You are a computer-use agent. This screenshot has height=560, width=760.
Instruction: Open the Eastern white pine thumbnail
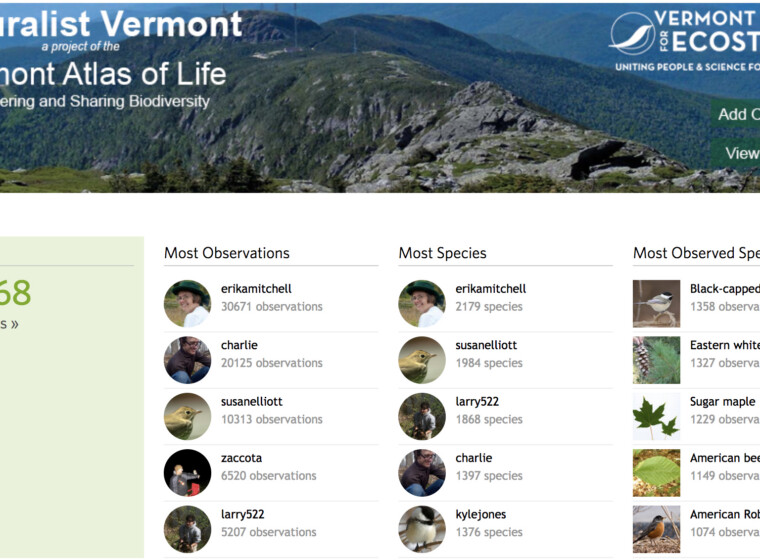(656, 360)
